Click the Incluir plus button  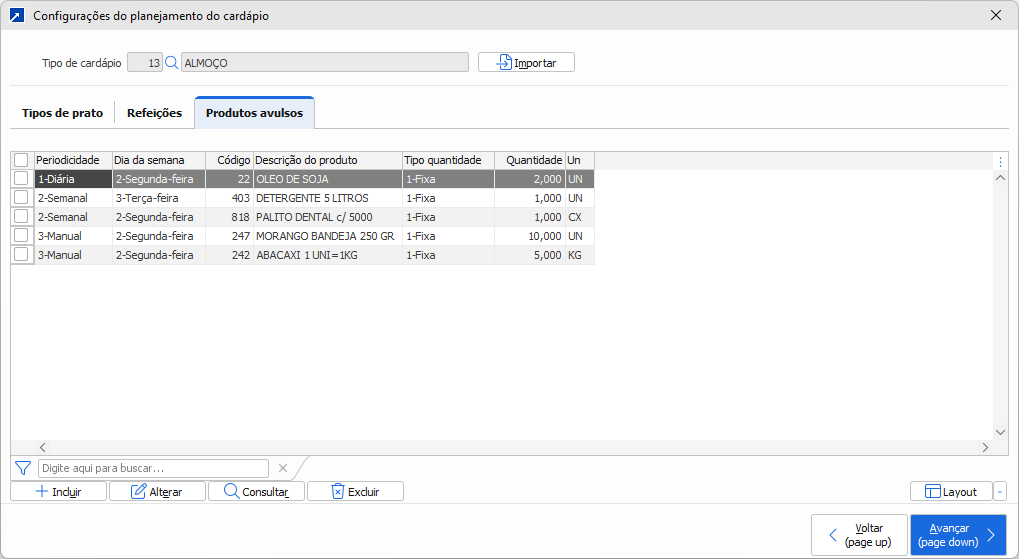pyautogui.click(x=58, y=492)
